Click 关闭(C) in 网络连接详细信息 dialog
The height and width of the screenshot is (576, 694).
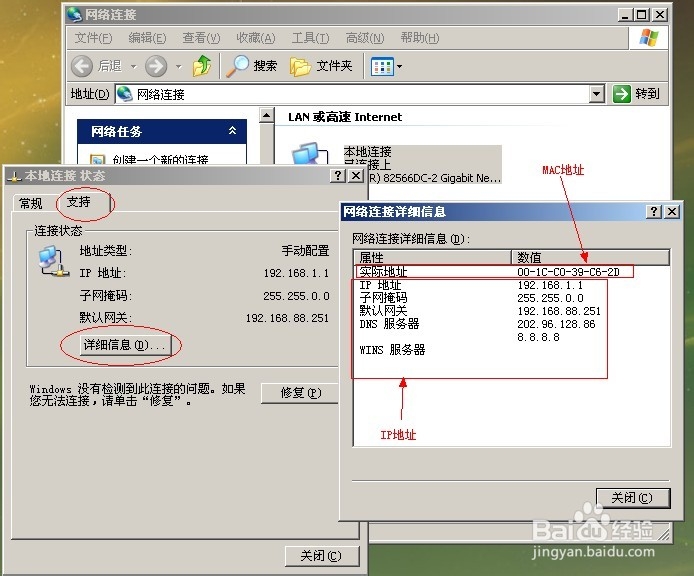coord(632,498)
